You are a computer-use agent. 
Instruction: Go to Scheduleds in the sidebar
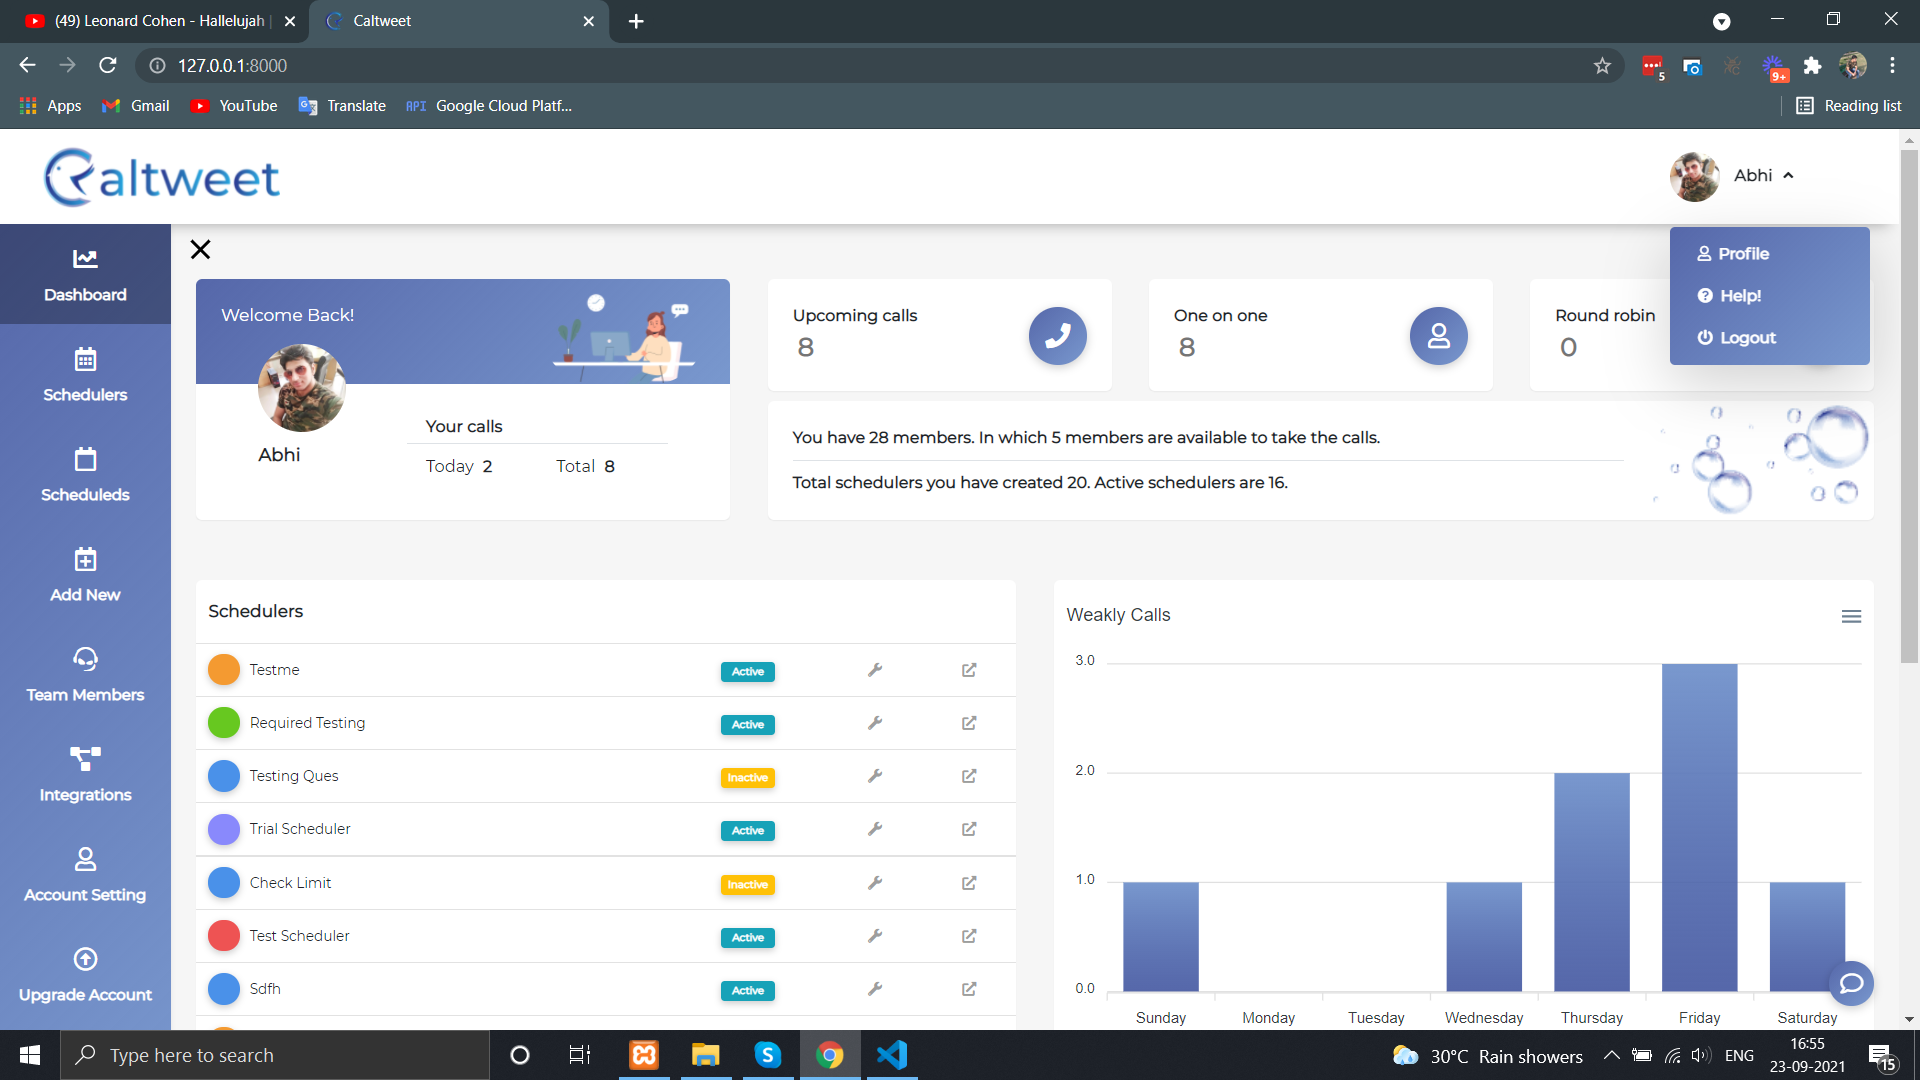coord(85,475)
